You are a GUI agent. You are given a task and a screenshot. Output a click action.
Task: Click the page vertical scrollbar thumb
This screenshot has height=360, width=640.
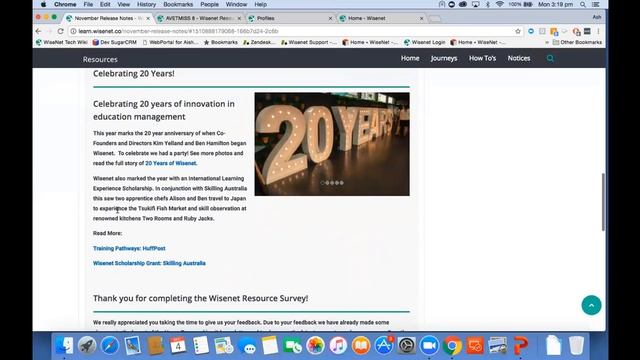(603, 202)
